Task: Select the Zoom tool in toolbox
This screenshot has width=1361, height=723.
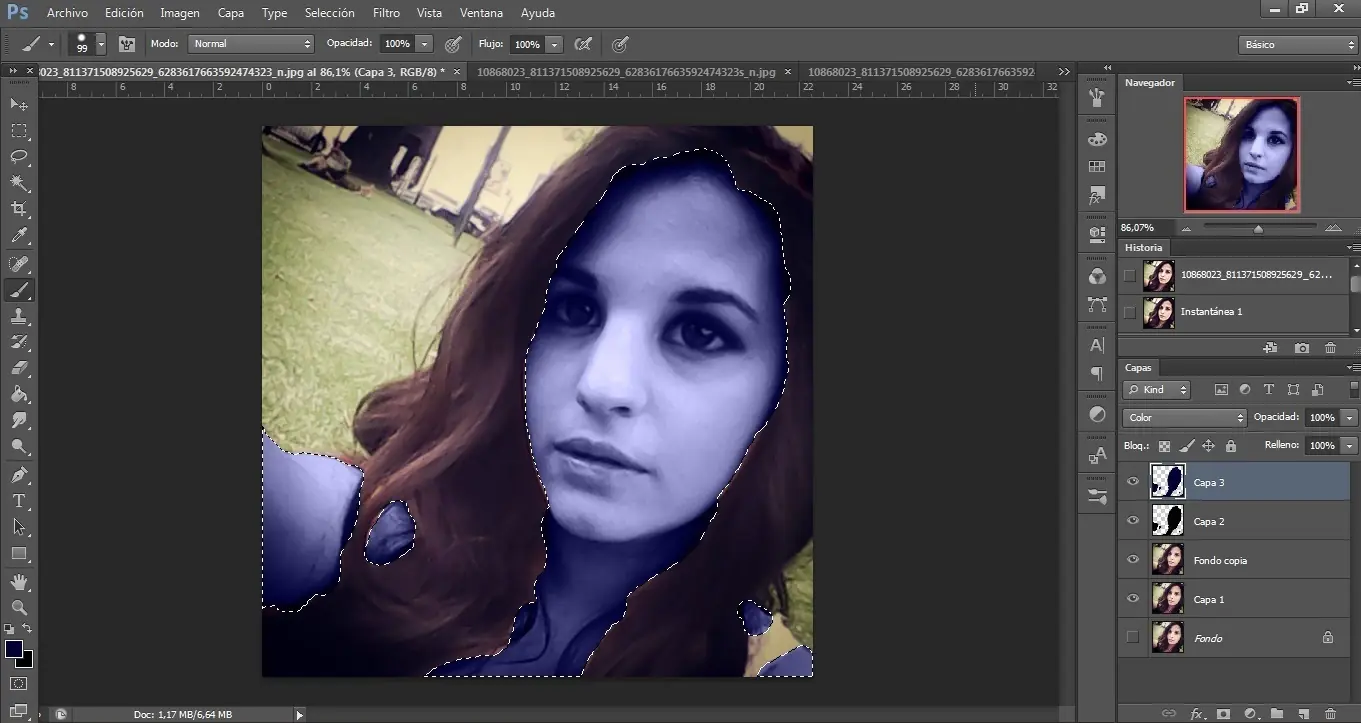Action: point(19,608)
